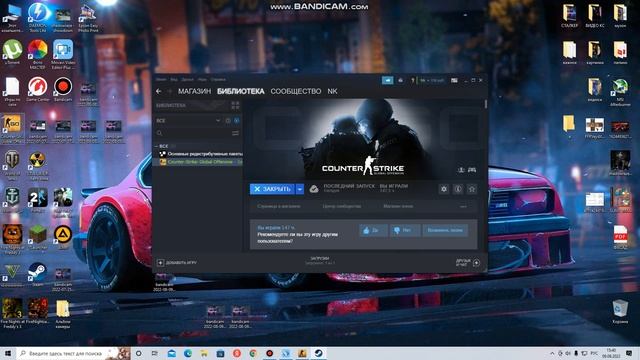Click the blue ЗАКРЫТЬ button
640x360 pixels.
[x=272, y=189]
